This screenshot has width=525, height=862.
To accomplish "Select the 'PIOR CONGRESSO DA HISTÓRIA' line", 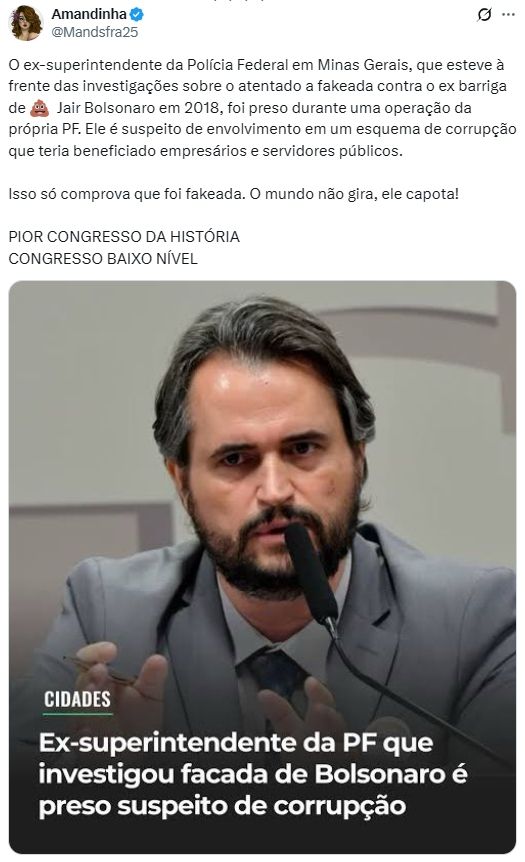I will [124, 237].
